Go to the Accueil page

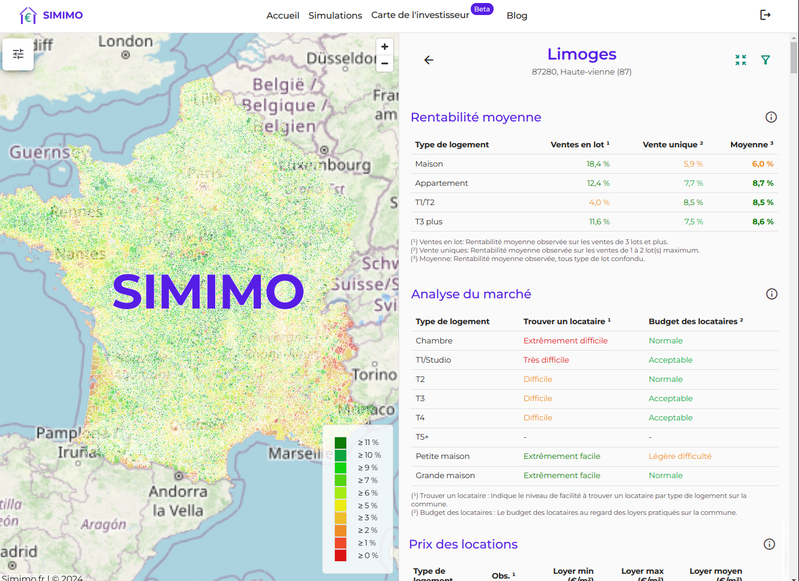tap(283, 16)
